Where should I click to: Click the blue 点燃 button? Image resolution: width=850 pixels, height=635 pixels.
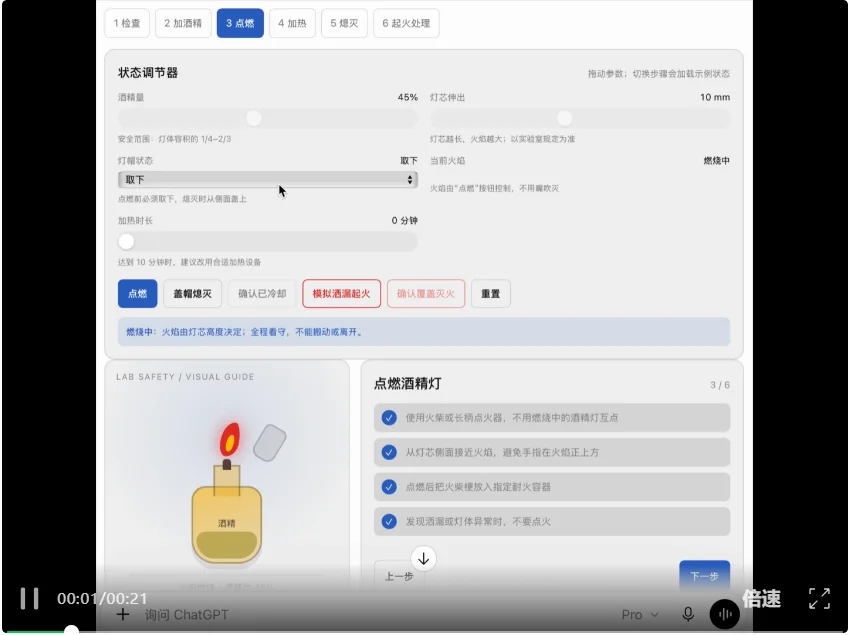(137, 293)
